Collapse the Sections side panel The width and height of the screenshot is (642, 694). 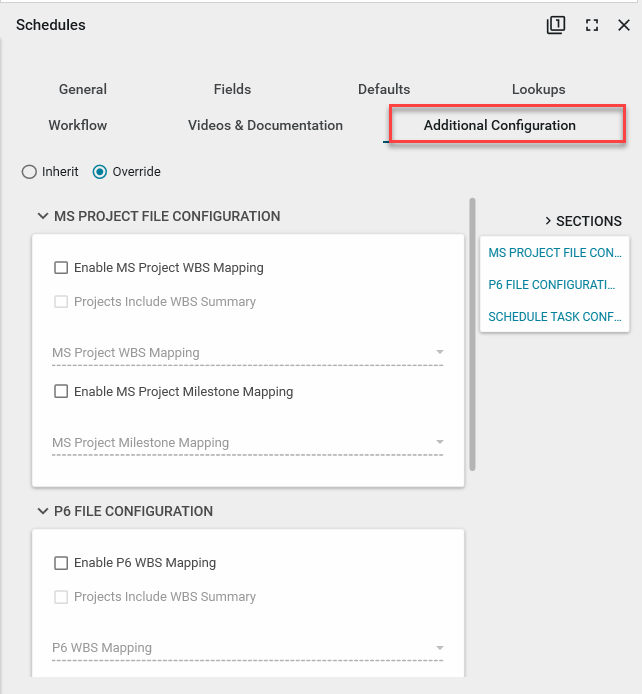(548, 221)
